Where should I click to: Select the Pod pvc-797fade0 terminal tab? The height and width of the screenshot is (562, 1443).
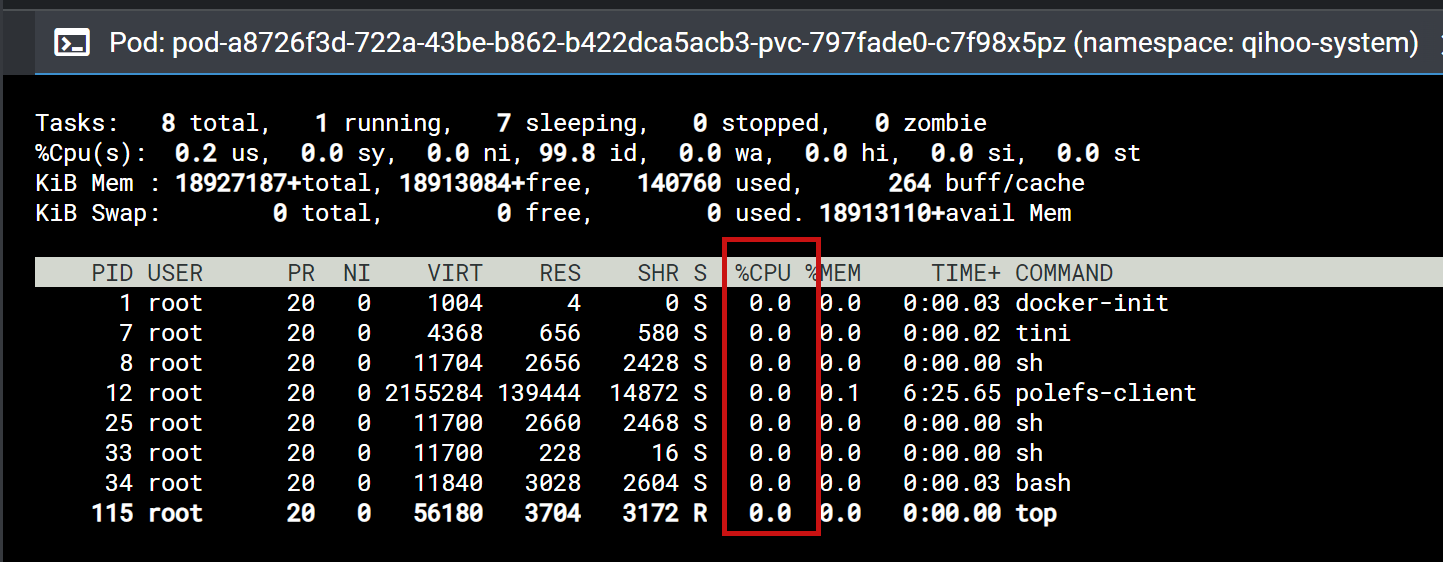point(738,42)
